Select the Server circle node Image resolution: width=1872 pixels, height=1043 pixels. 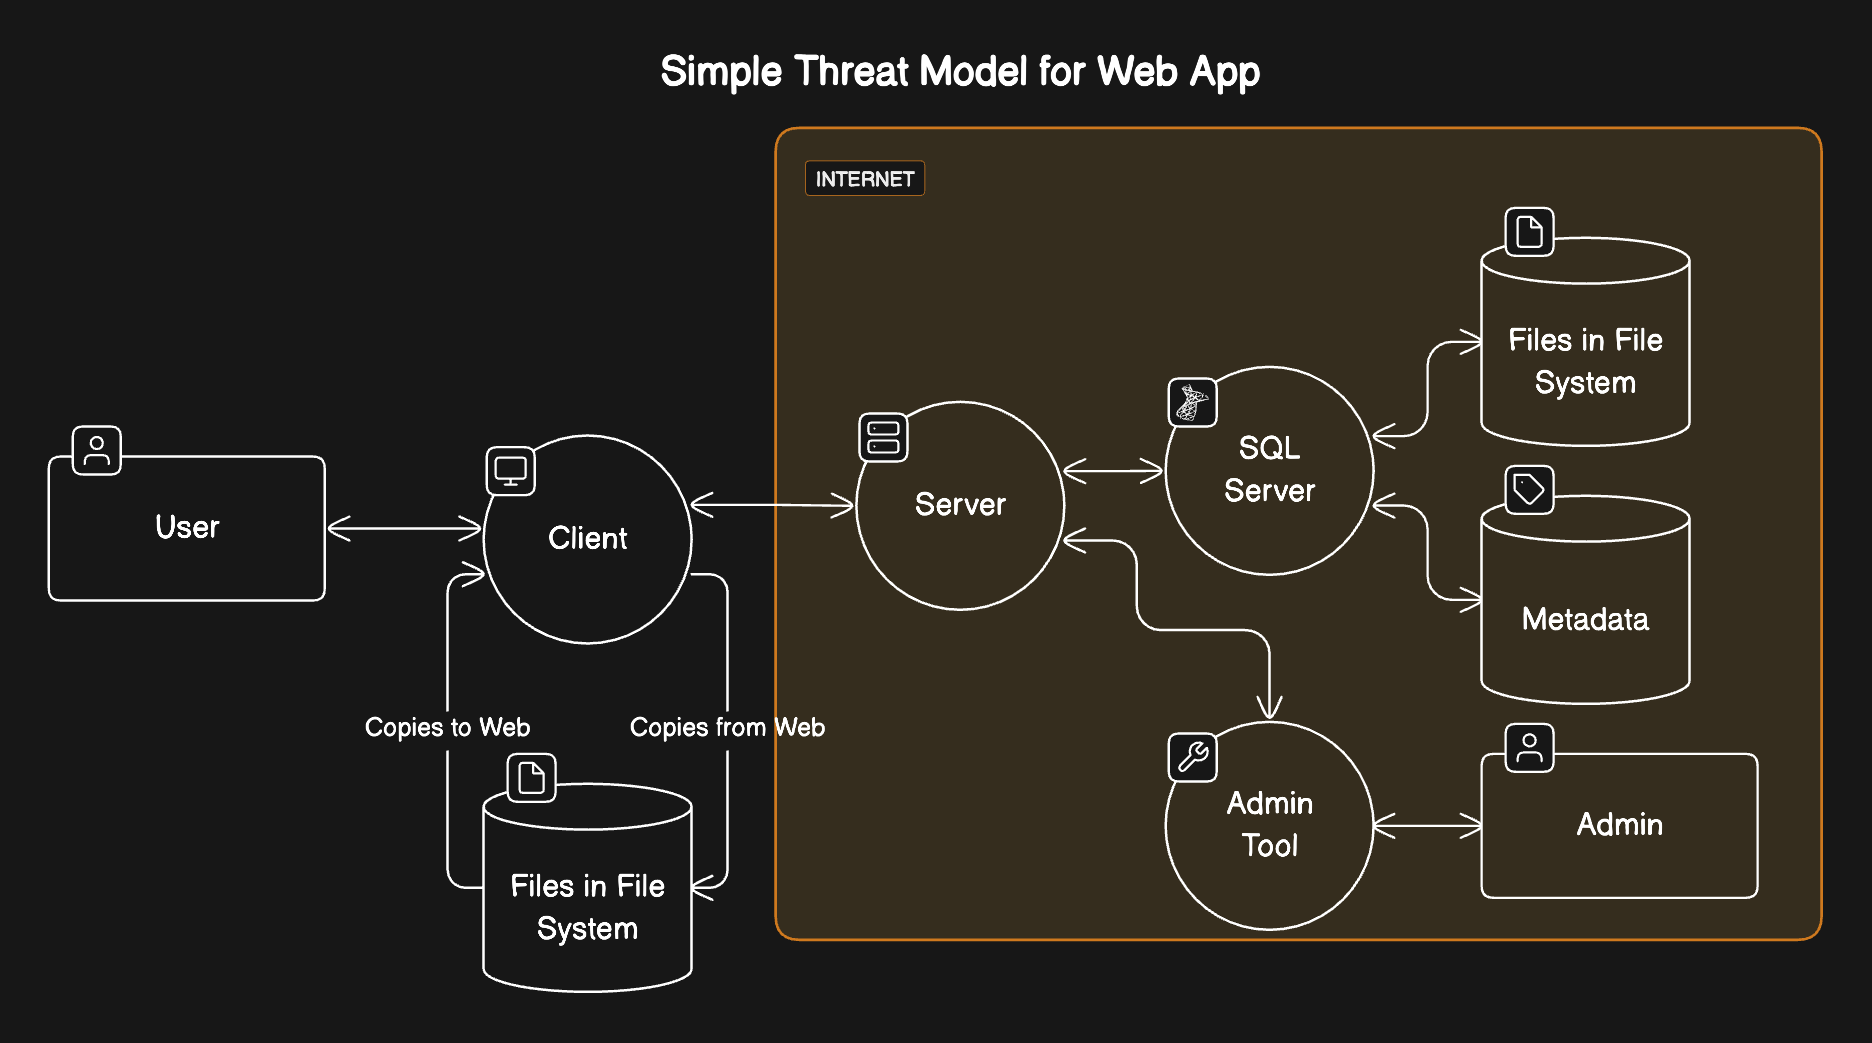960,505
